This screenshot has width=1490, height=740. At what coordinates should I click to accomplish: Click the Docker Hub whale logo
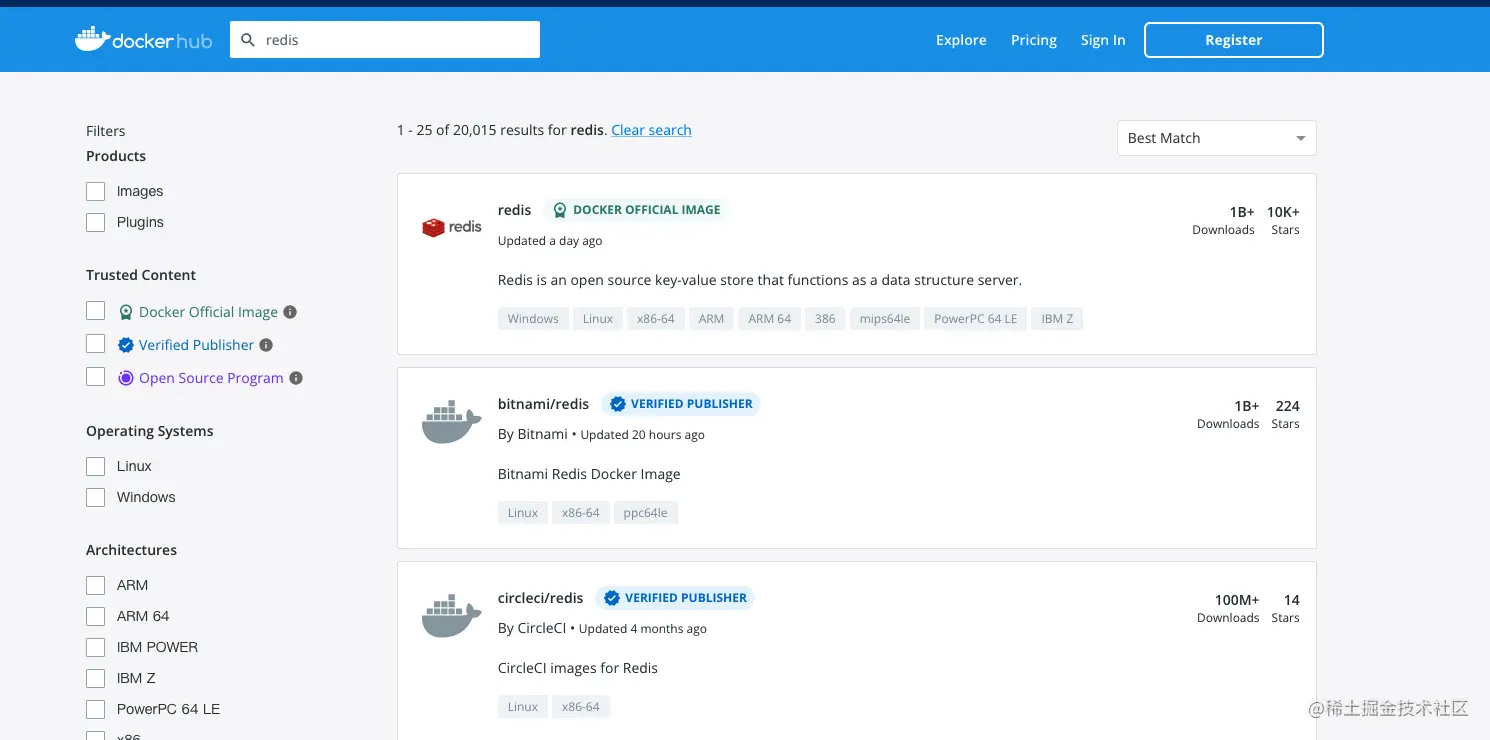coord(144,40)
